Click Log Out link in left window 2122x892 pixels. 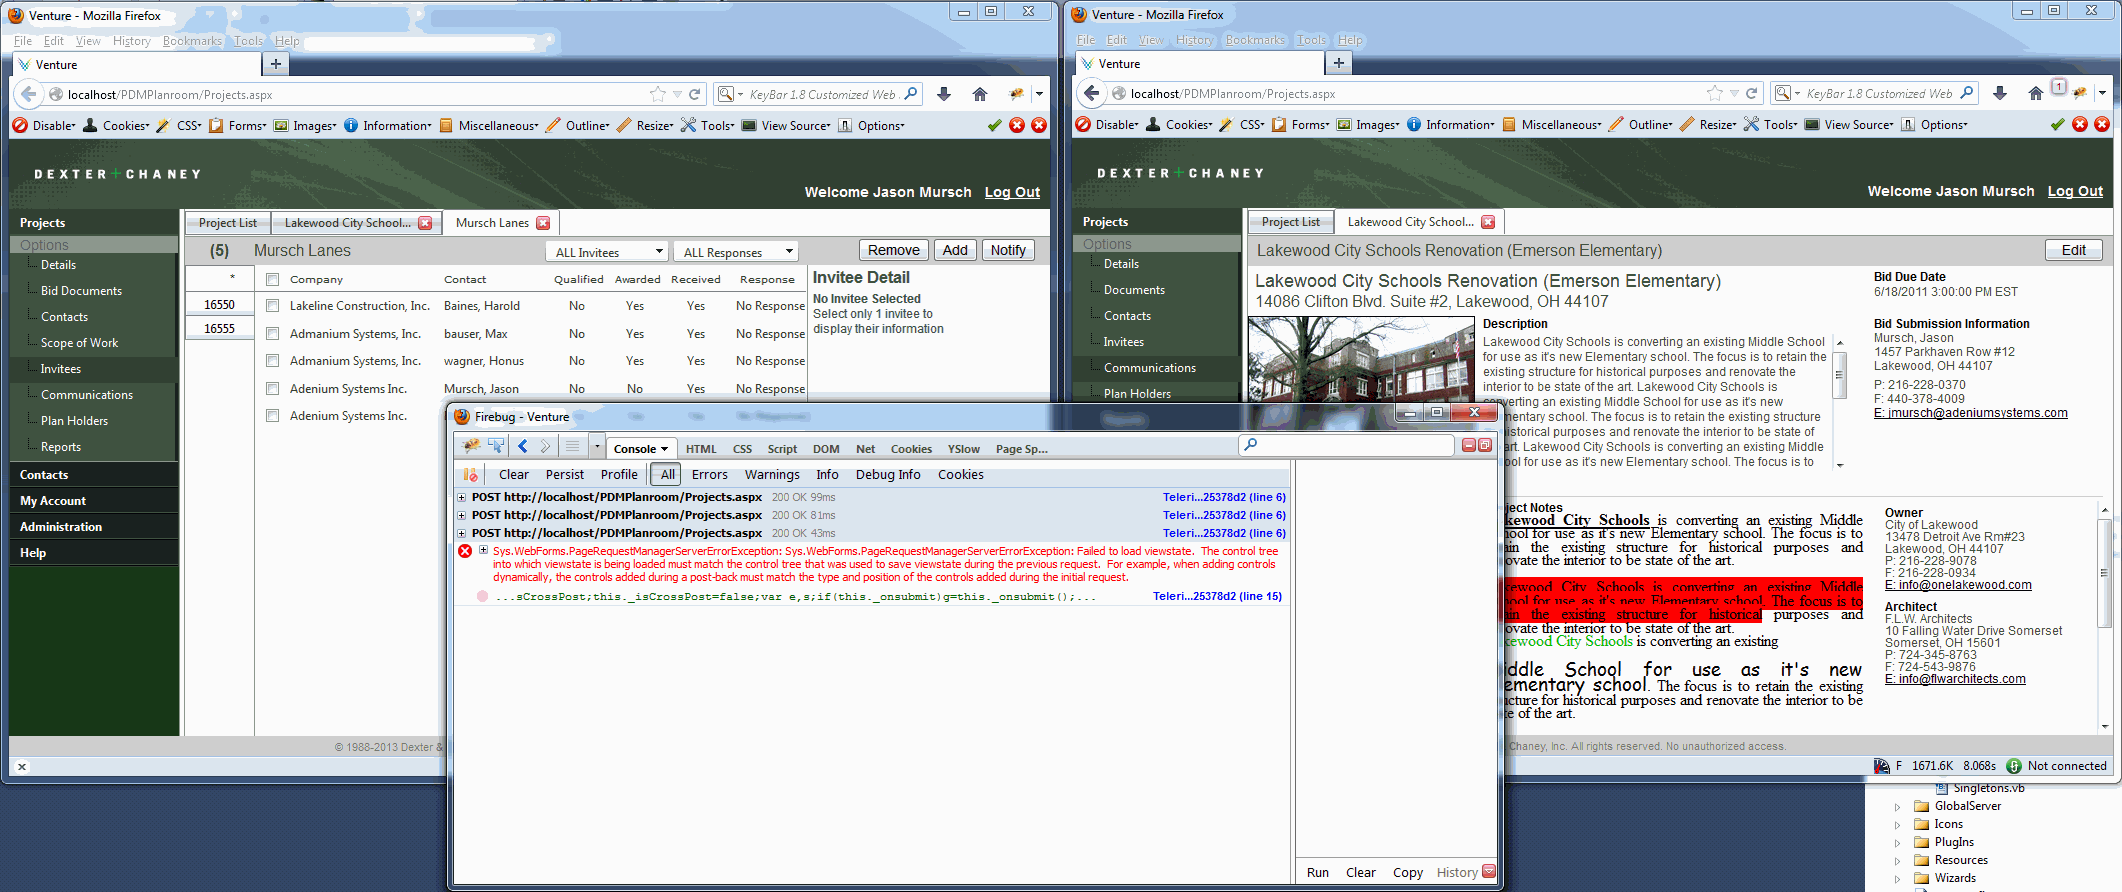coord(1013,192)
